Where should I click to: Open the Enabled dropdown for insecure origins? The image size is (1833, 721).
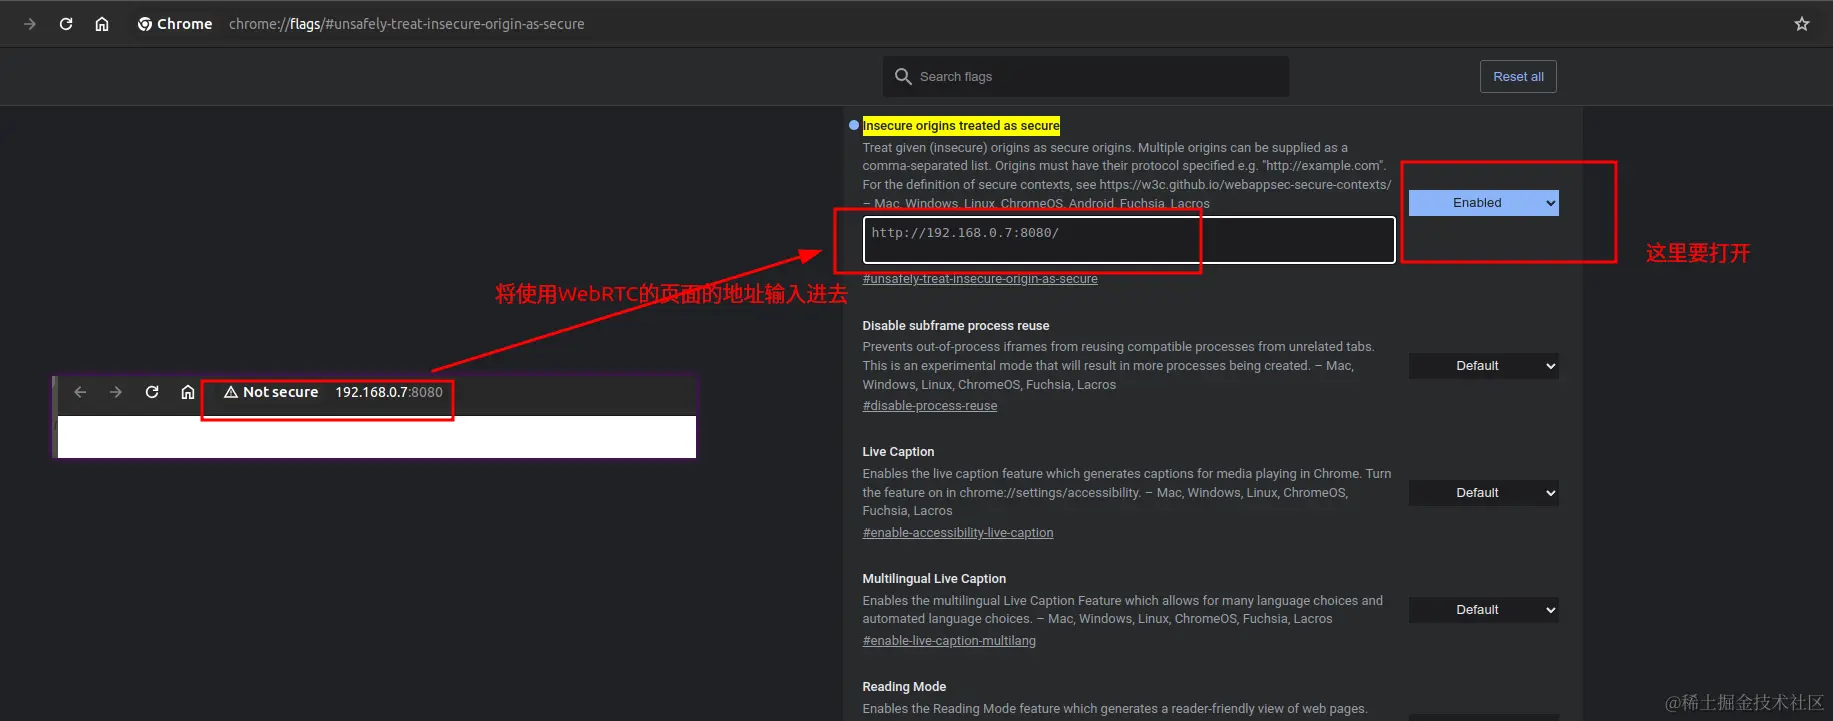point(1484,203)
